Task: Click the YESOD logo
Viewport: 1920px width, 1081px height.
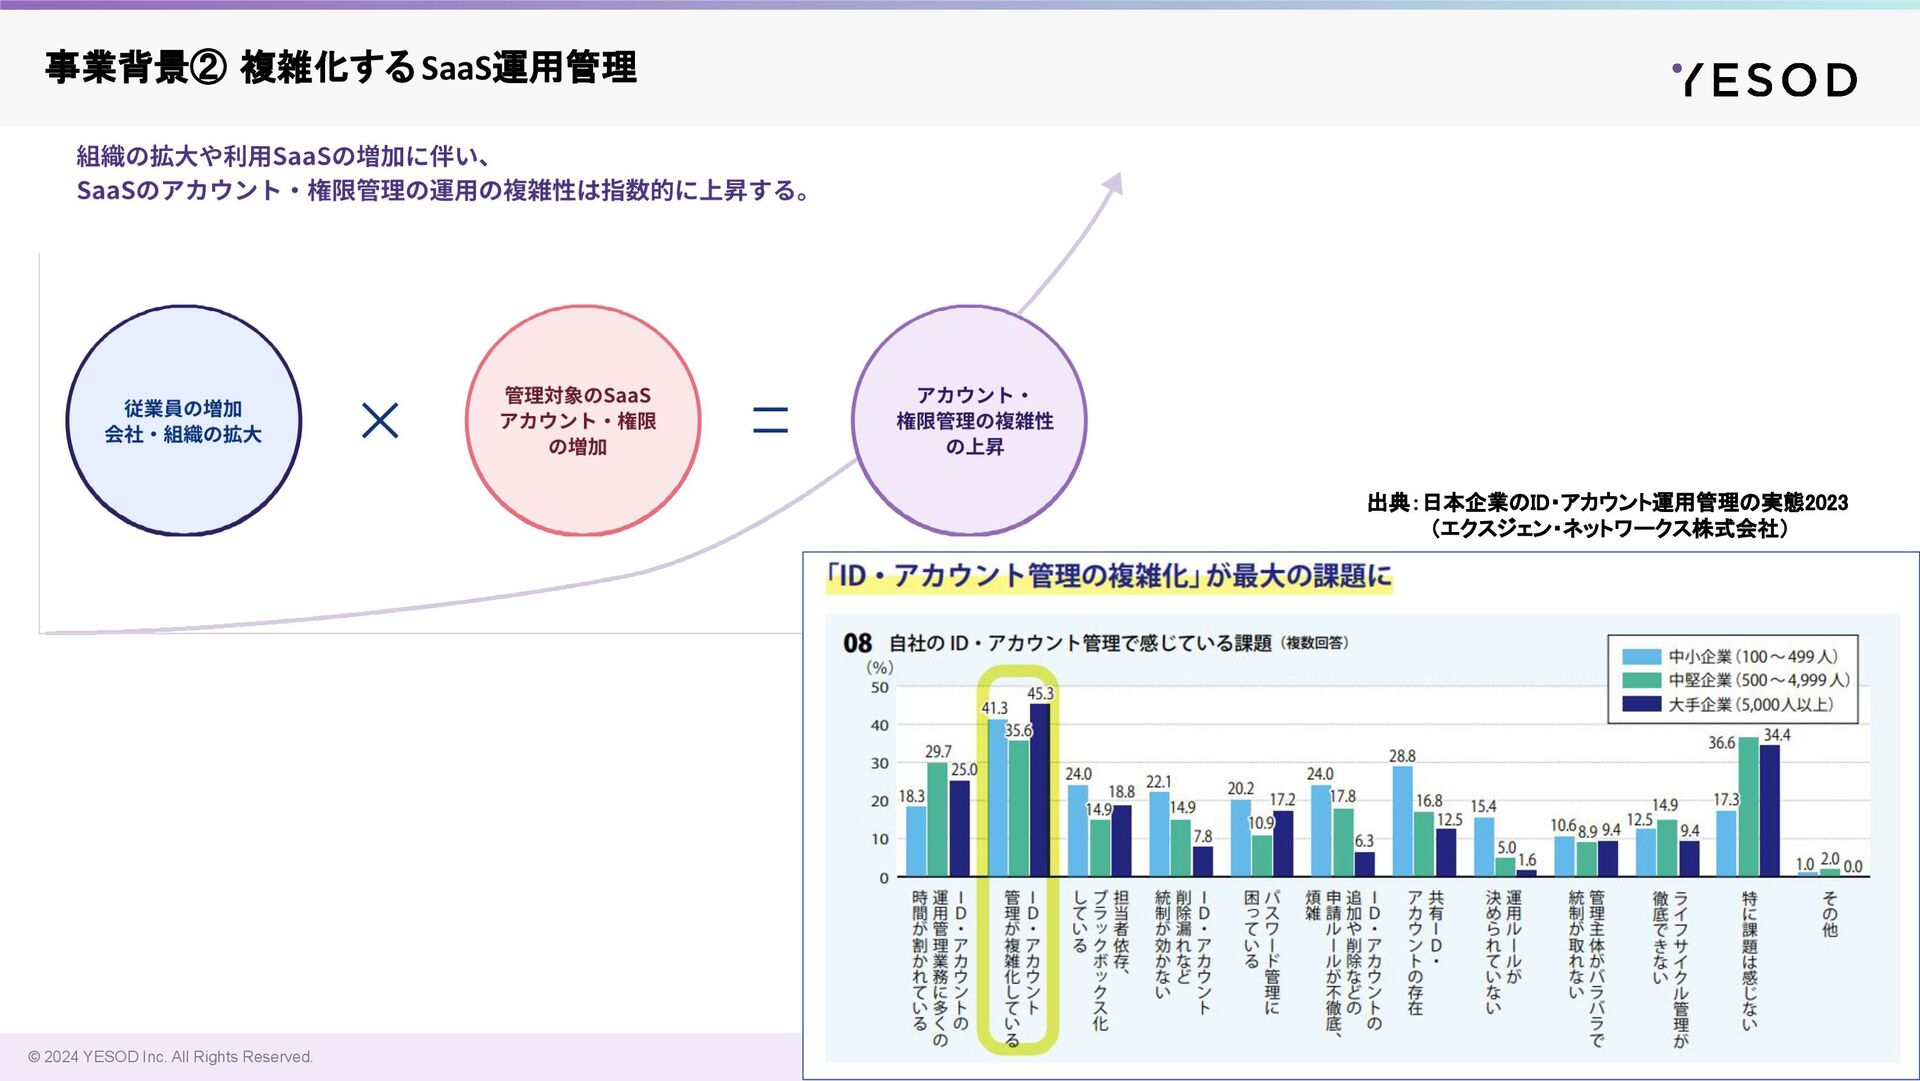Action: point(1764,80)
